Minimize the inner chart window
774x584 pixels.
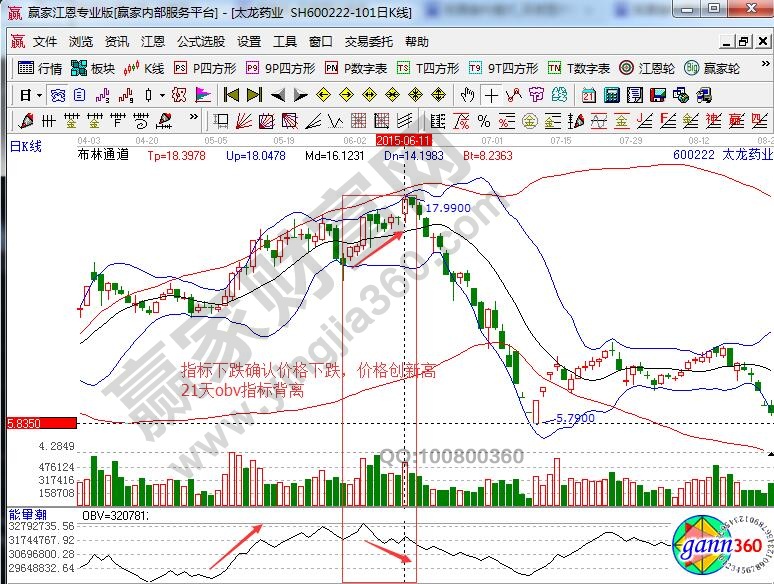(x=726, y=42)
